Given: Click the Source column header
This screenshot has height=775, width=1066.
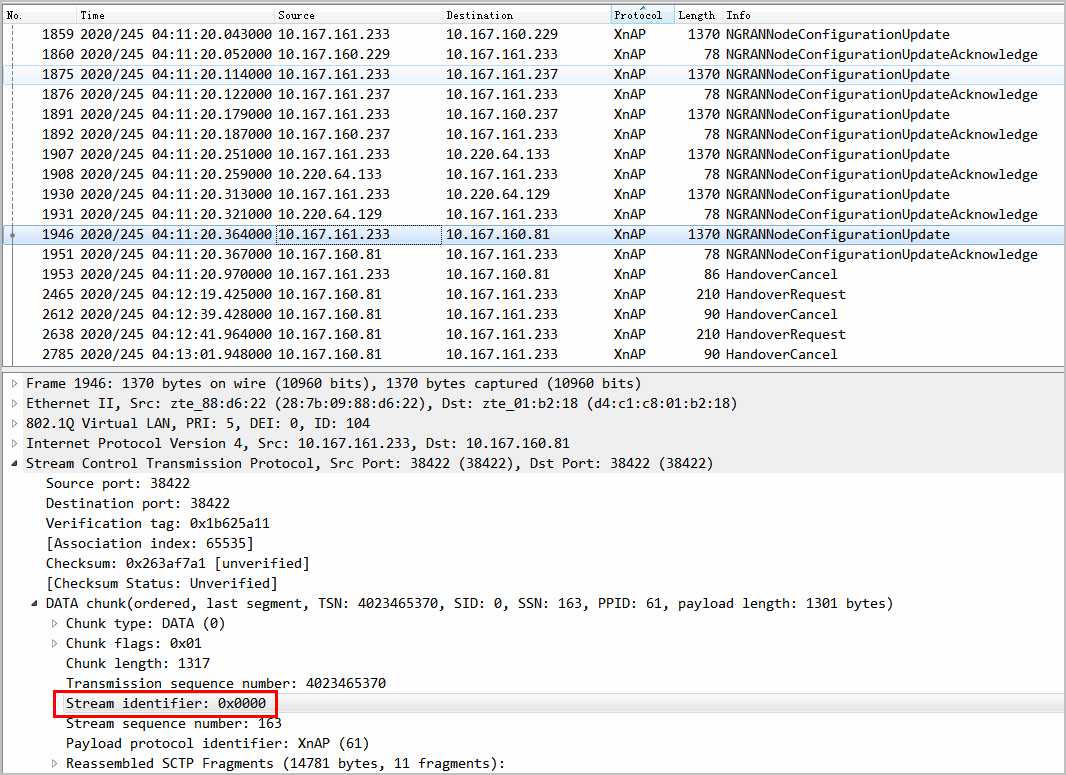Looking at the screenshot, I should coord(296,15).
